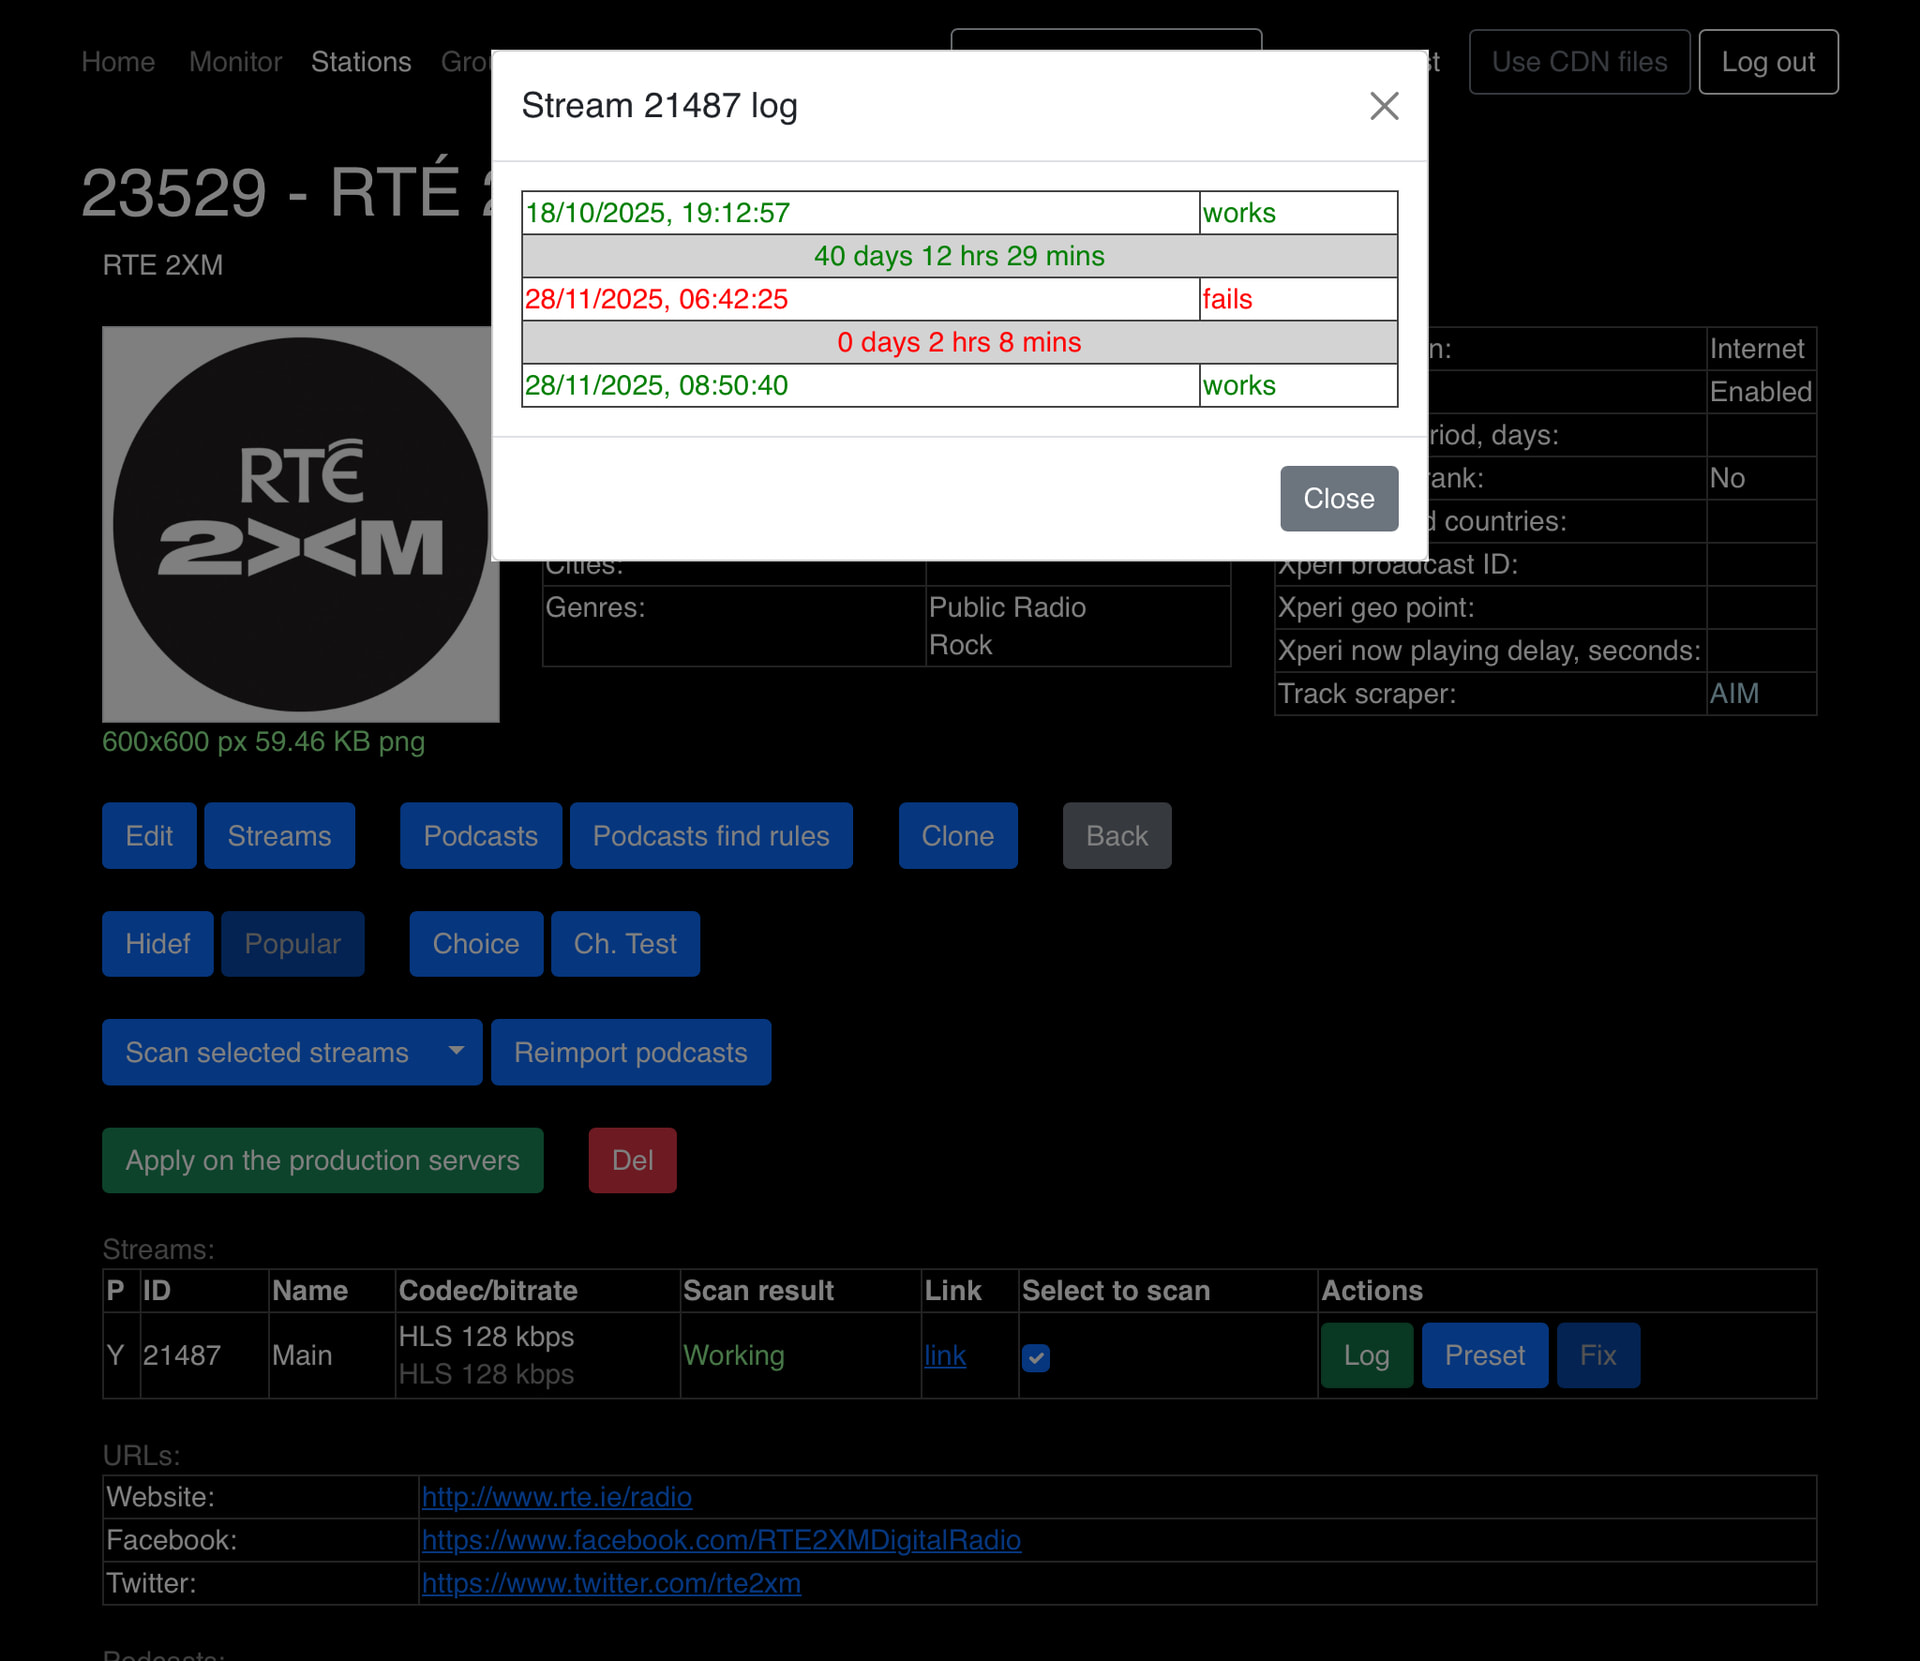Click the Log out button
This screenshot has height=1661, width=1920.
pyautogui.click(x=1767, y=62)
